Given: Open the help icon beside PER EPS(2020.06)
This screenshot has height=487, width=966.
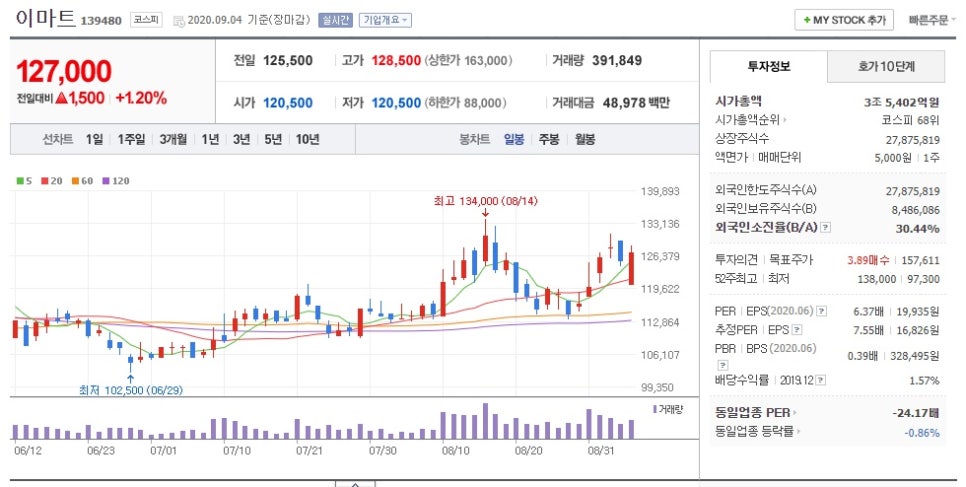Looking at the screenshot, I should pyautogui.click(x=822, y=311).
